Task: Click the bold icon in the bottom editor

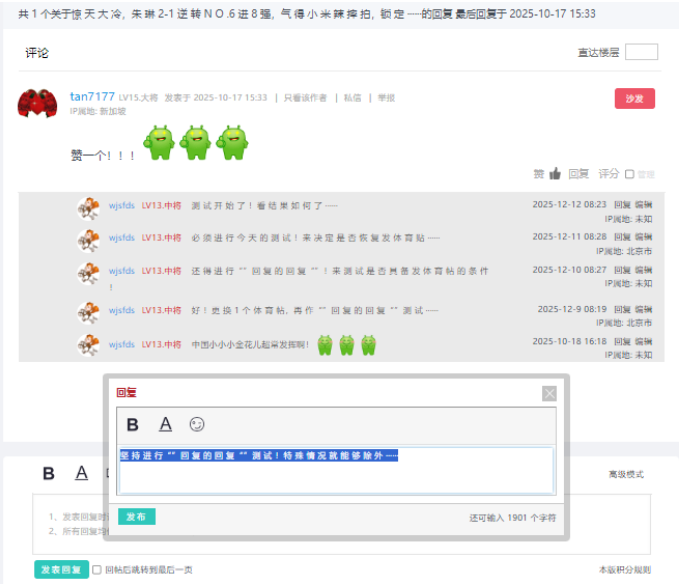Action: 48,473
